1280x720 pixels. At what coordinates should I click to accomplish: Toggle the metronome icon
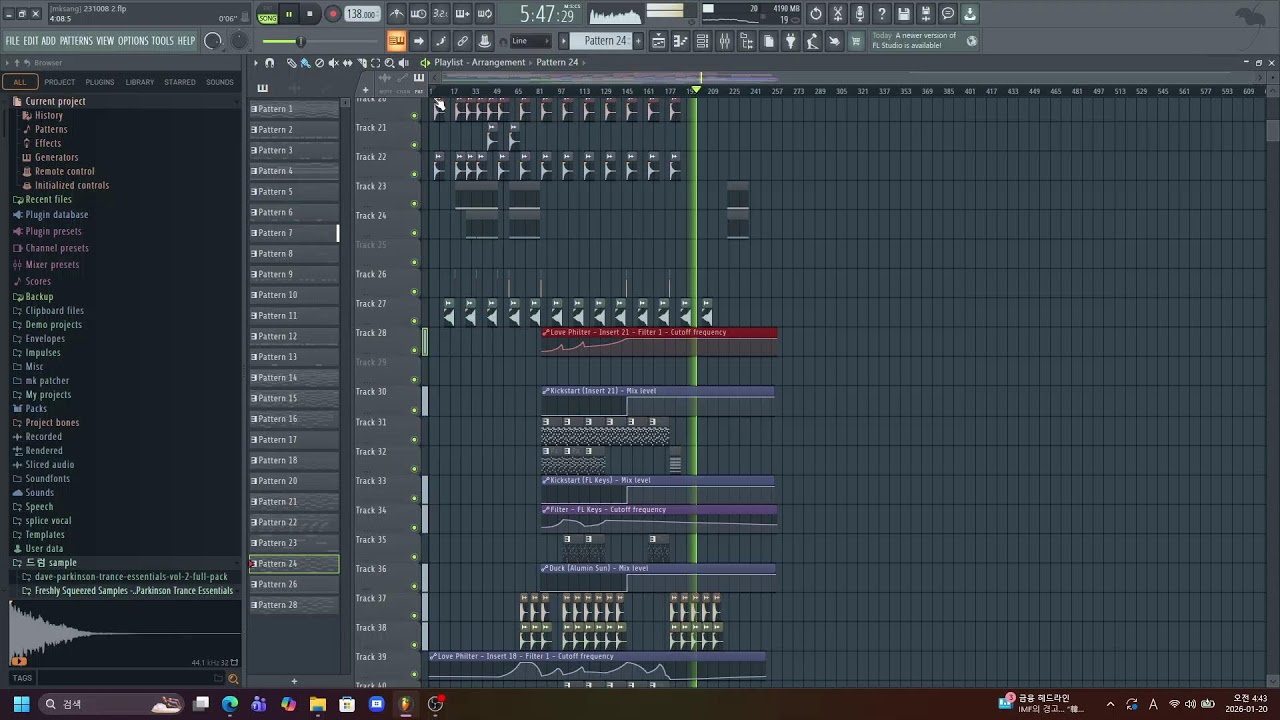pyautogui.click(x=397, y=14)
